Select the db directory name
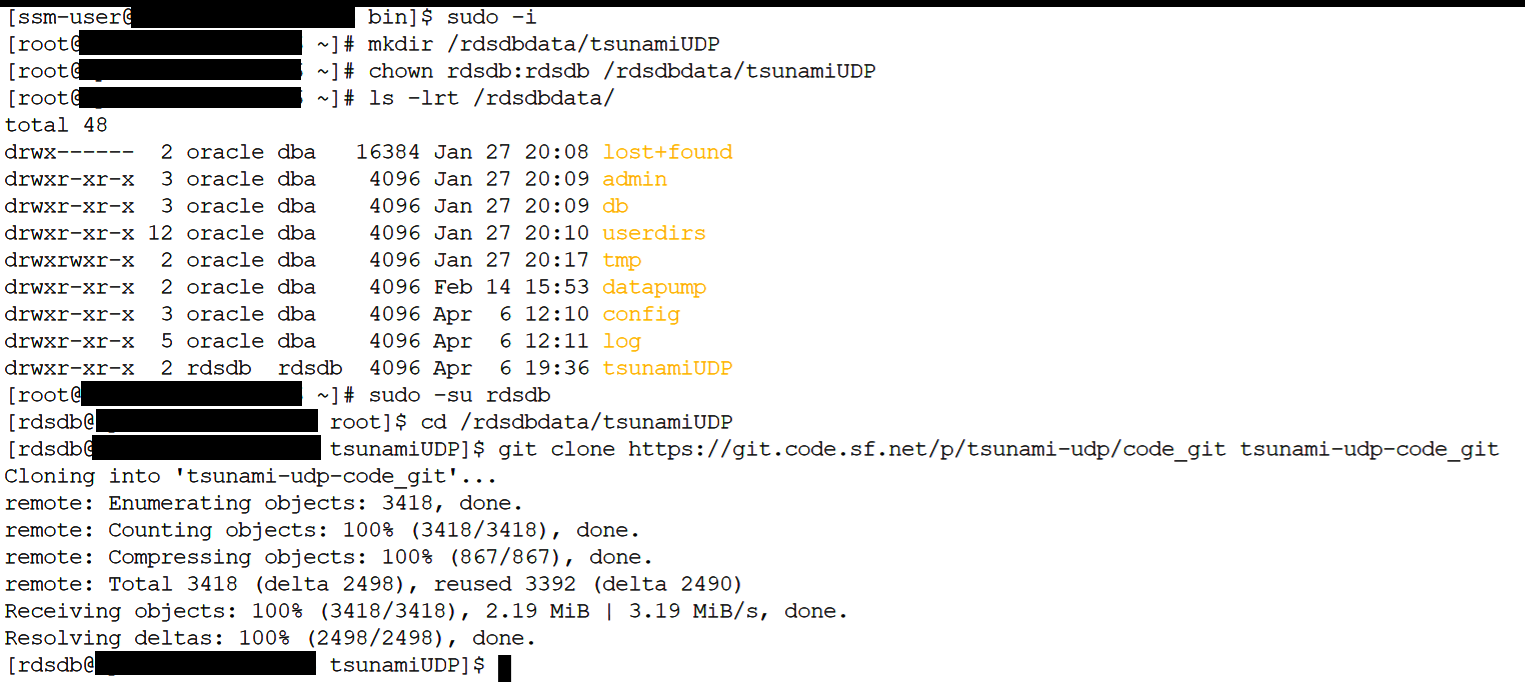 coord(615,206)
